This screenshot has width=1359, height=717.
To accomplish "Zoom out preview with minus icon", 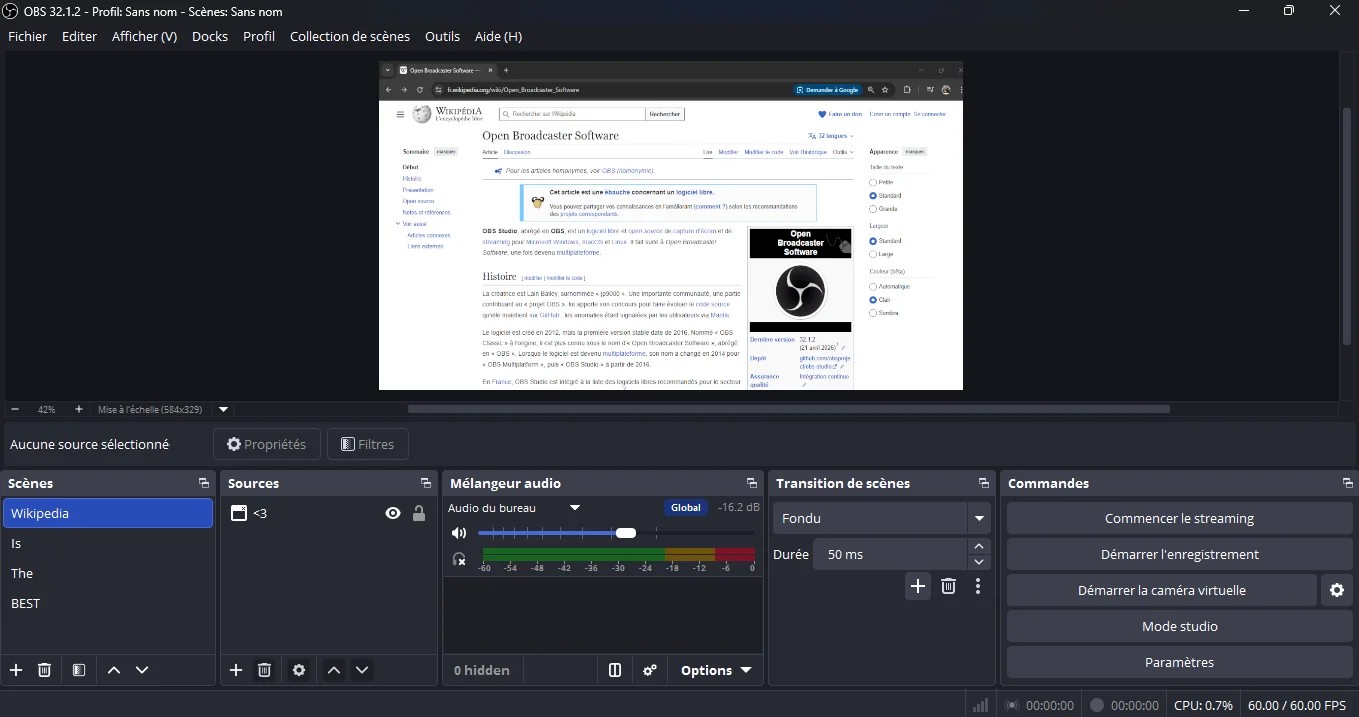I will coord(15,409).
